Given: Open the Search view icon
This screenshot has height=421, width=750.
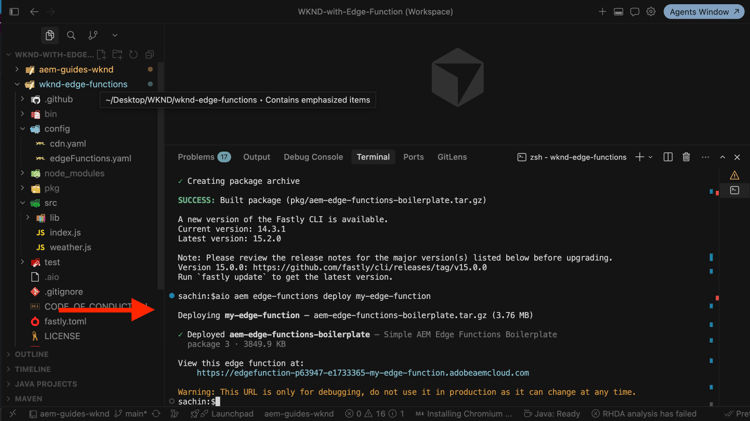Looking at the screenshot, I should (x=71, y=35).
